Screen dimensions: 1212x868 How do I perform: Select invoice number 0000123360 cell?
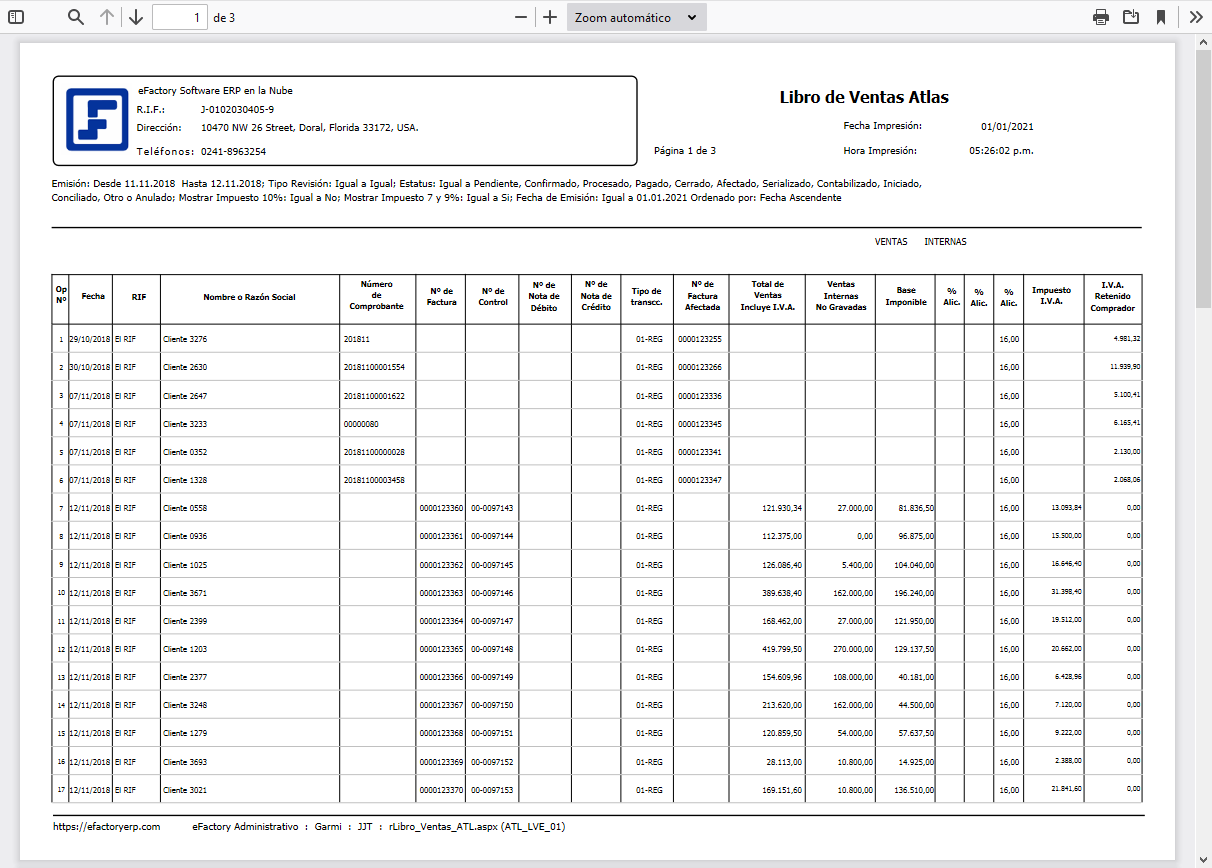pyautogui.click(x=441, y=508)
